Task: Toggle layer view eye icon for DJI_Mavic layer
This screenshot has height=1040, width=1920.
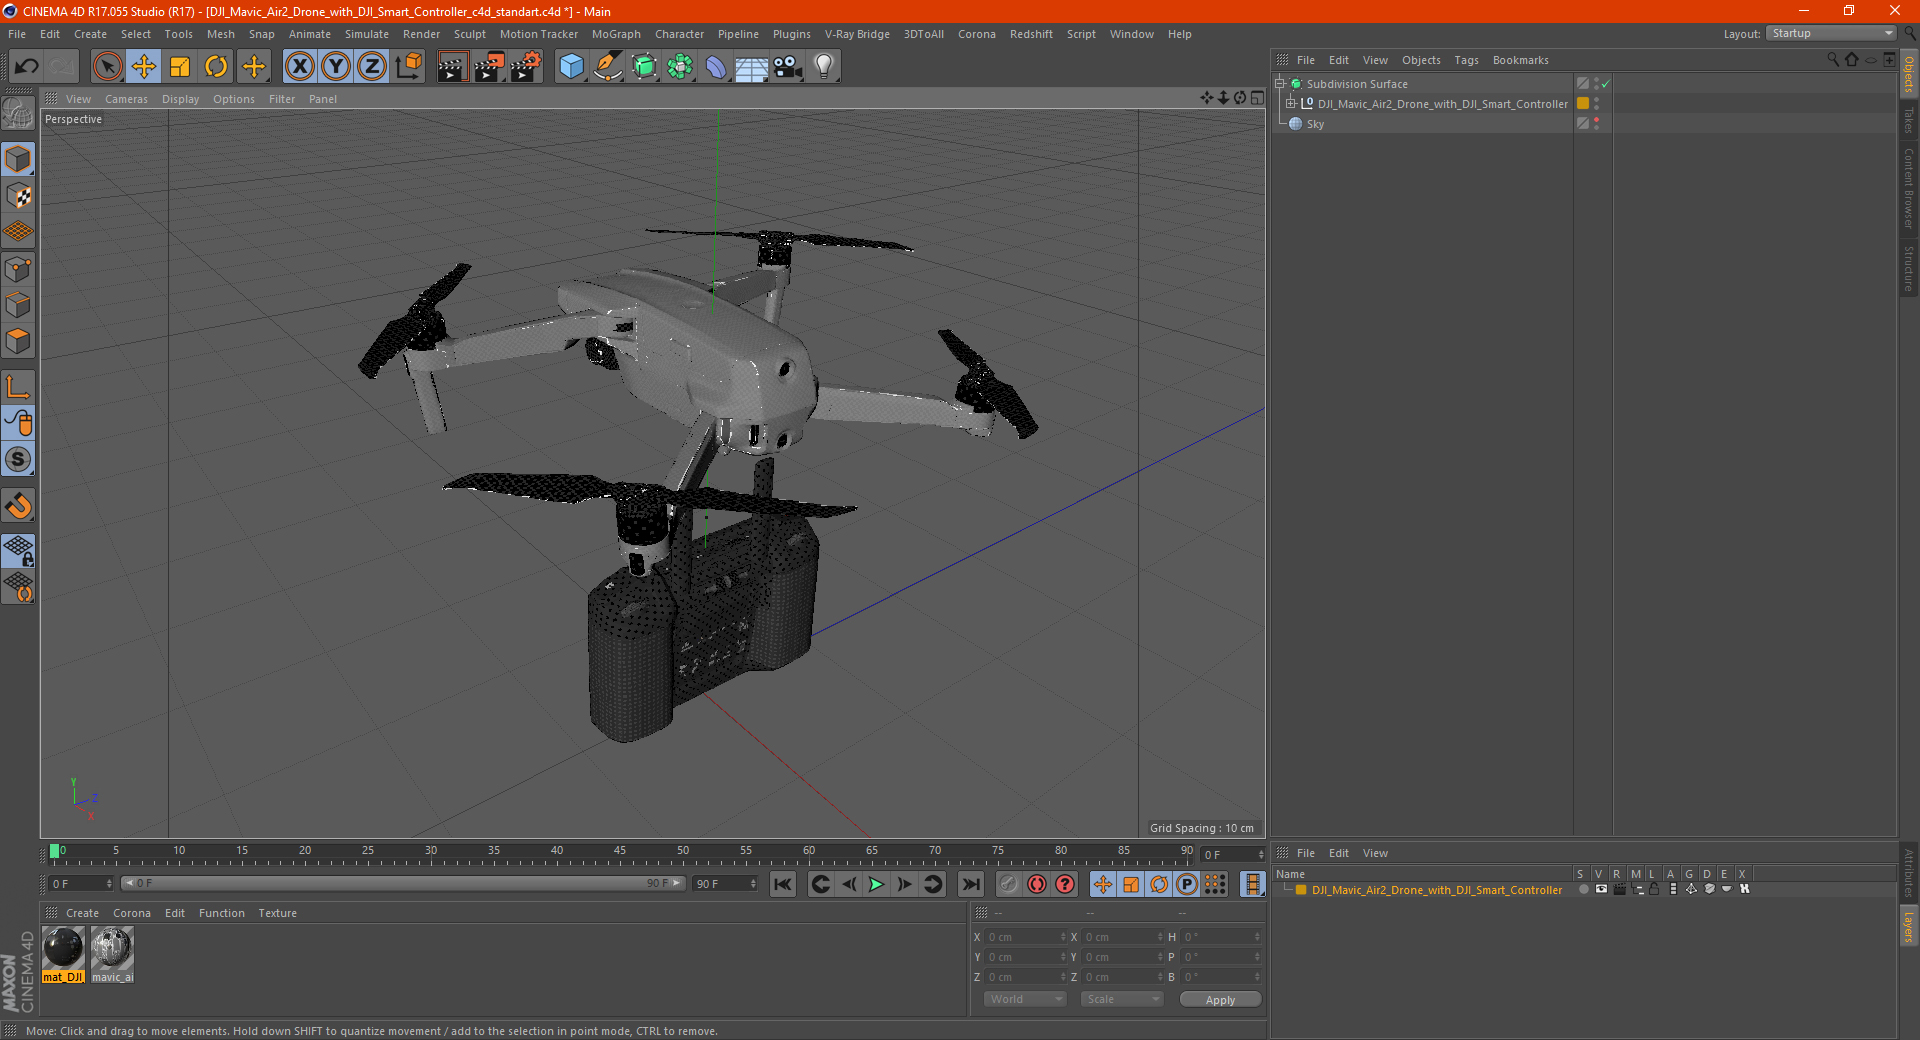Action: pos(1601,889)
